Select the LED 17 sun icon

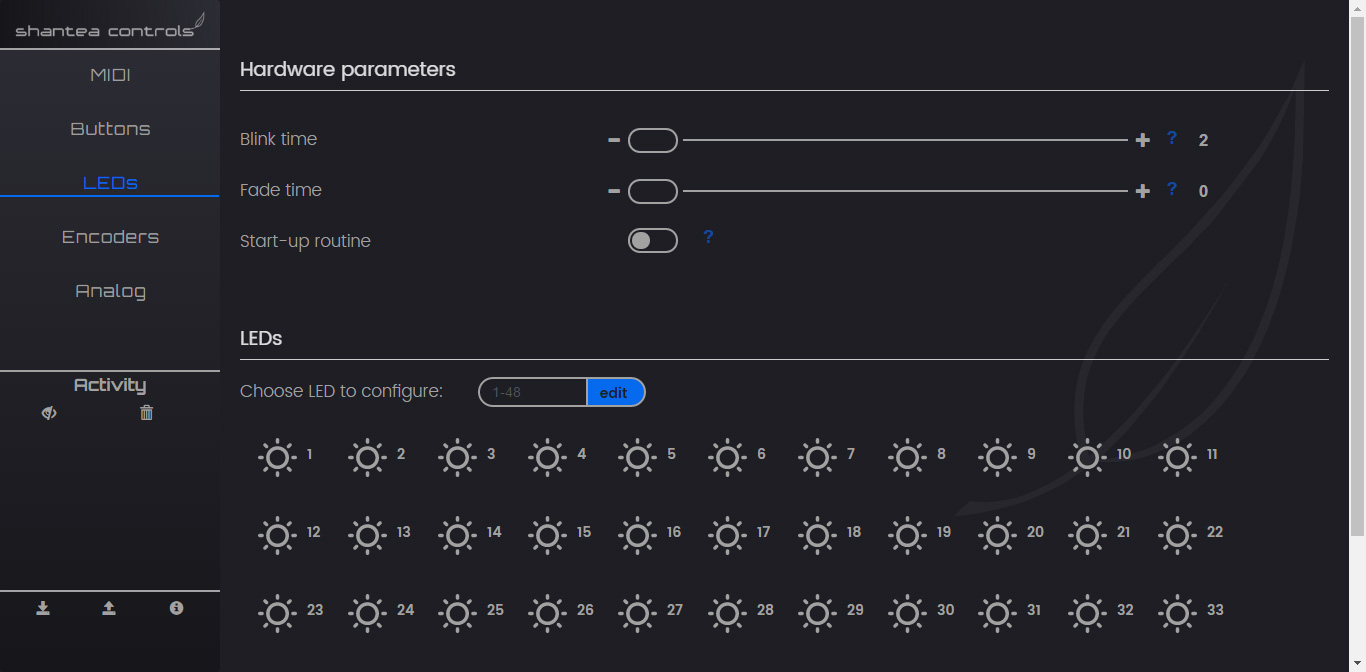tap(728, 535)
